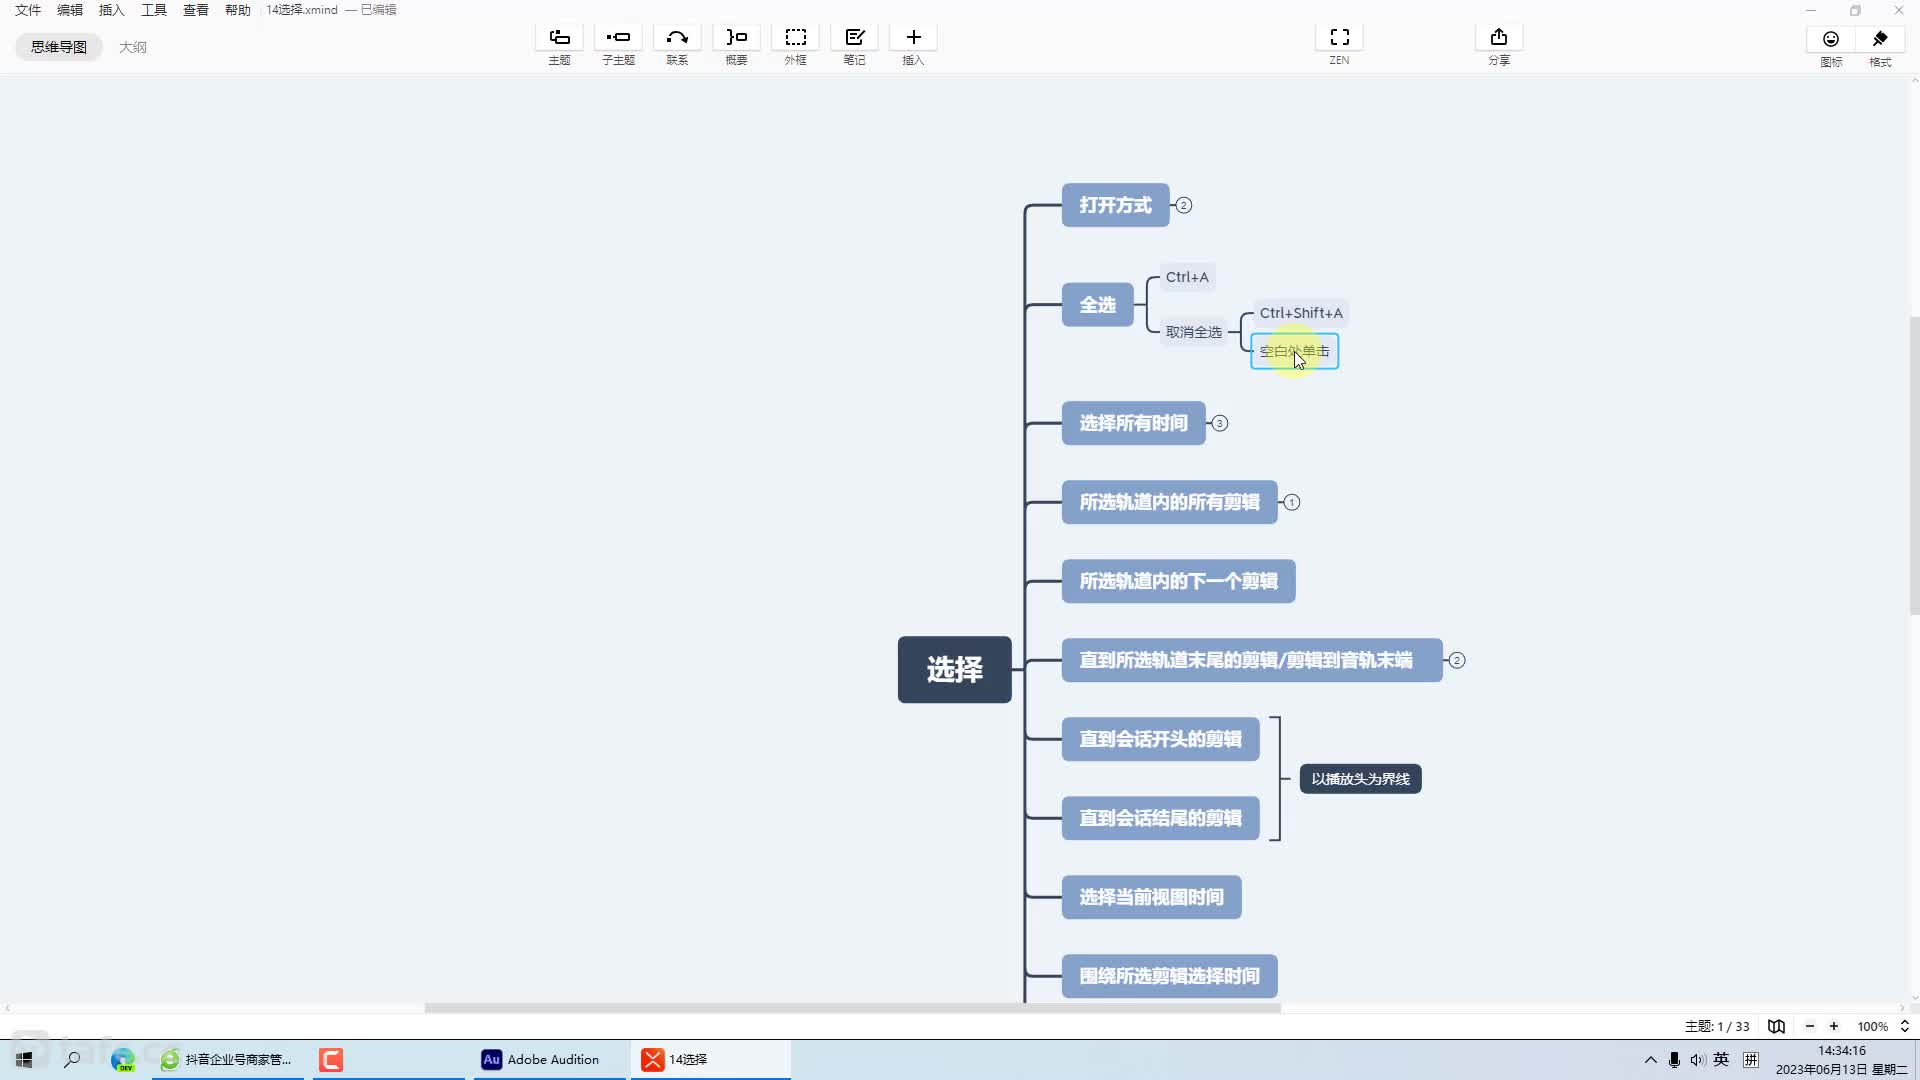Select the Relationship (联系) tool

(x=677, y=38)
